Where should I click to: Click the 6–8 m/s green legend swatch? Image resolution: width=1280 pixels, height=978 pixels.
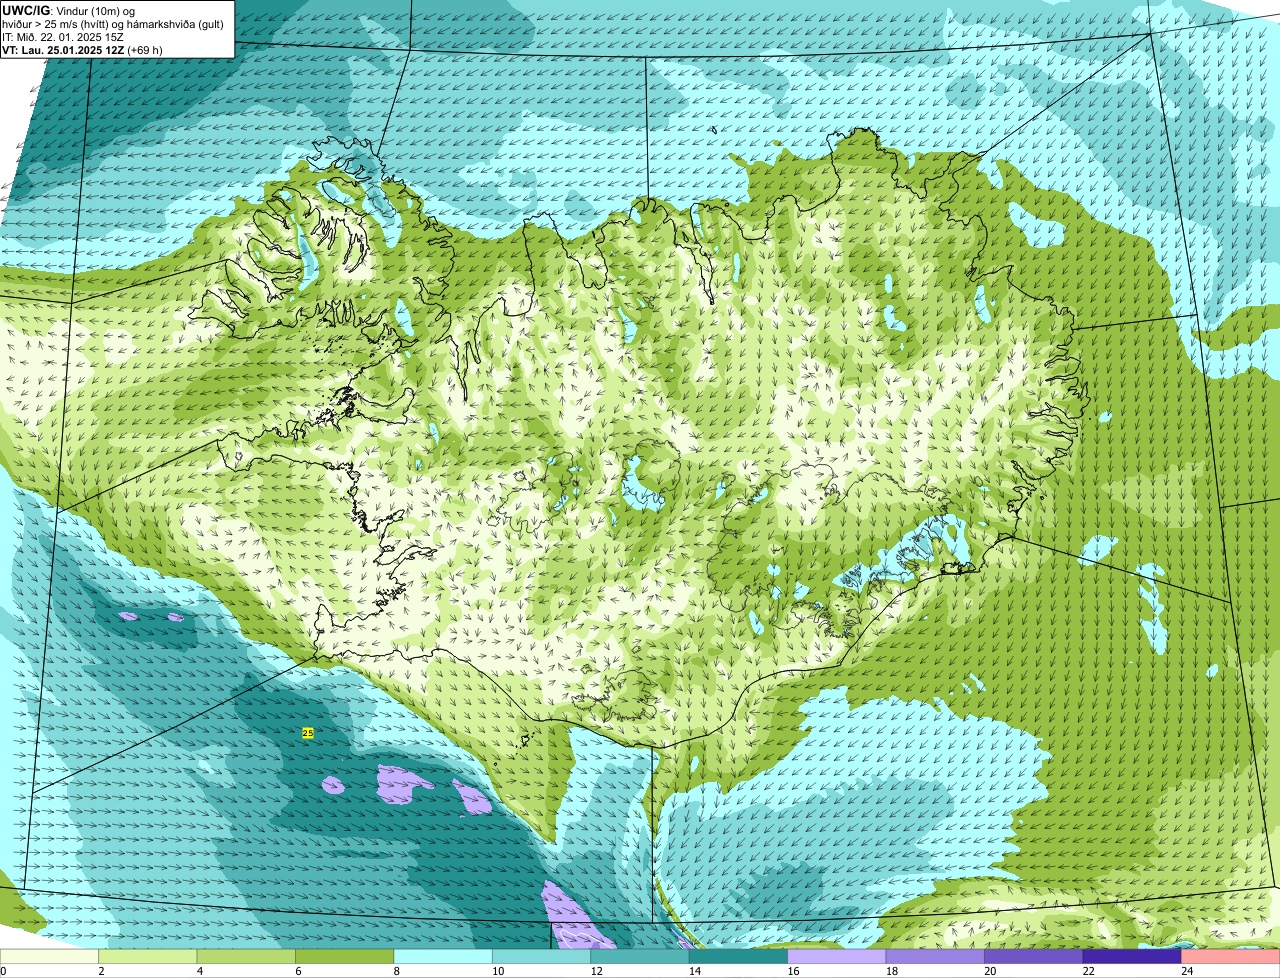click(345, 957)
